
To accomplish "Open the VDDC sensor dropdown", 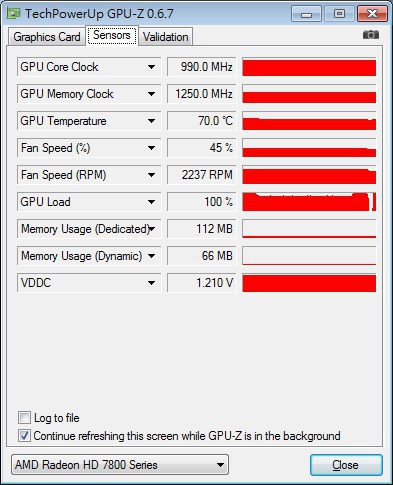I will [151, 283].
